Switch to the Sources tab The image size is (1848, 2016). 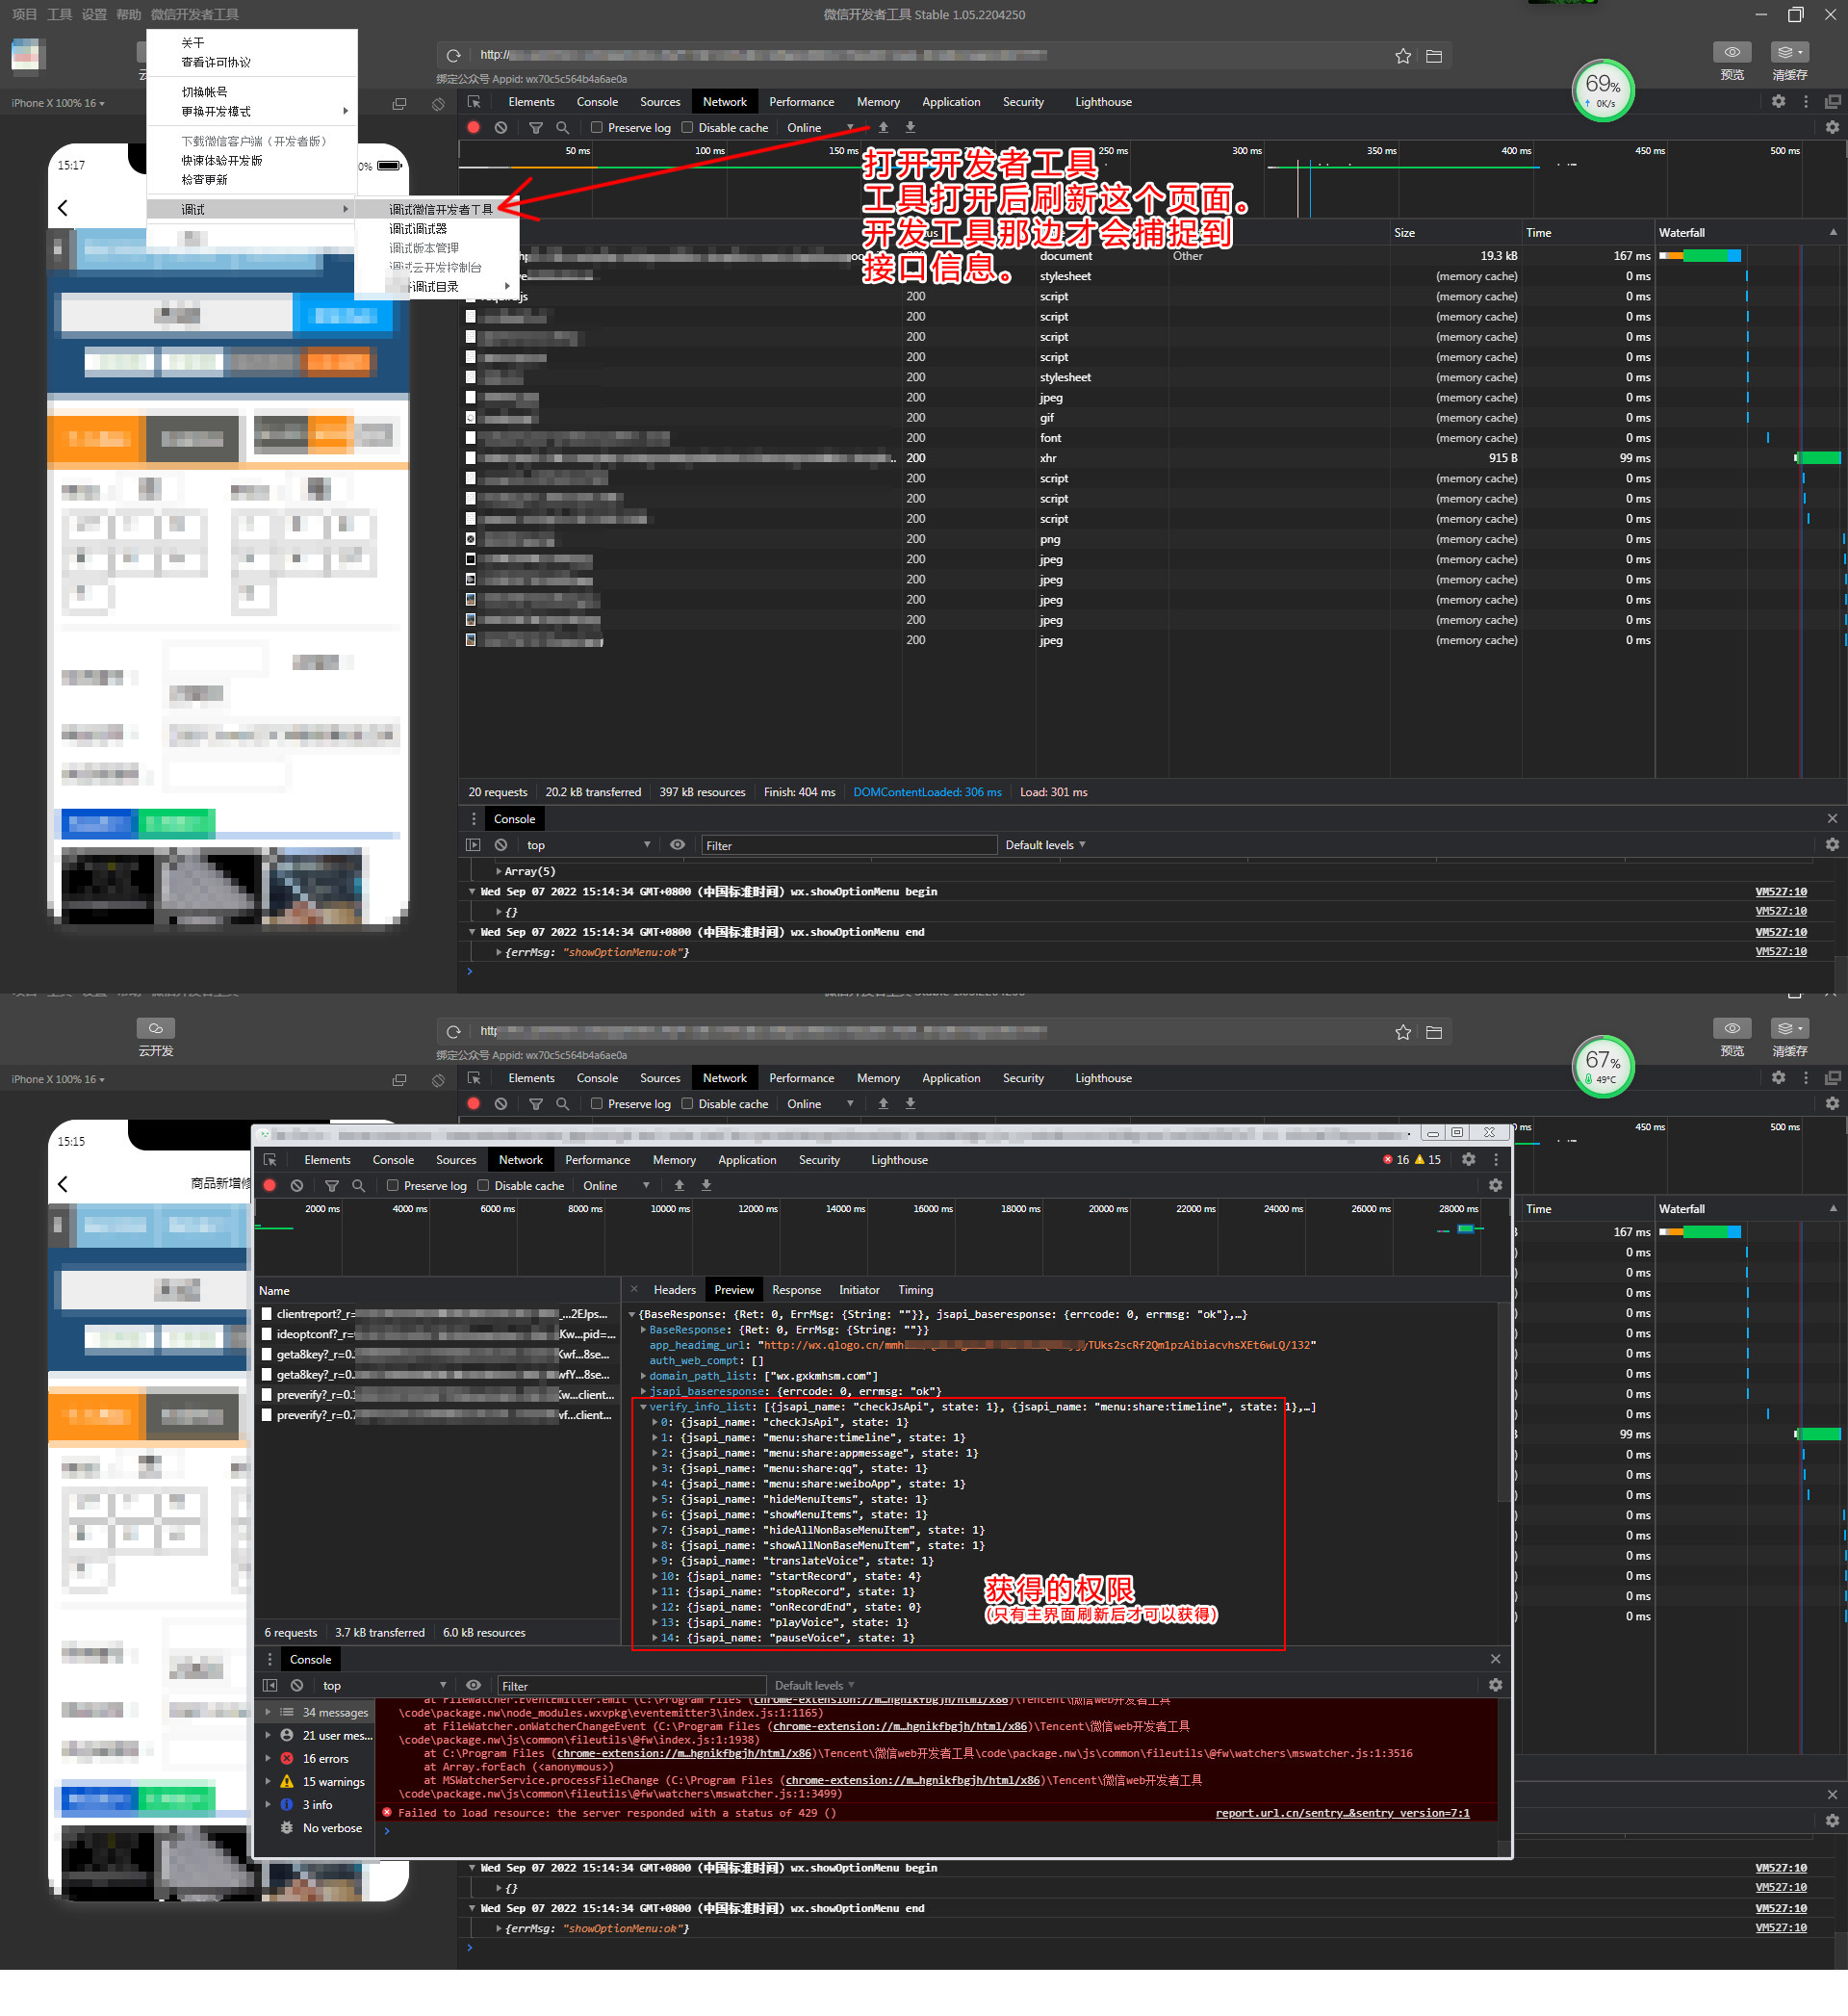click(x=660, y=102)
